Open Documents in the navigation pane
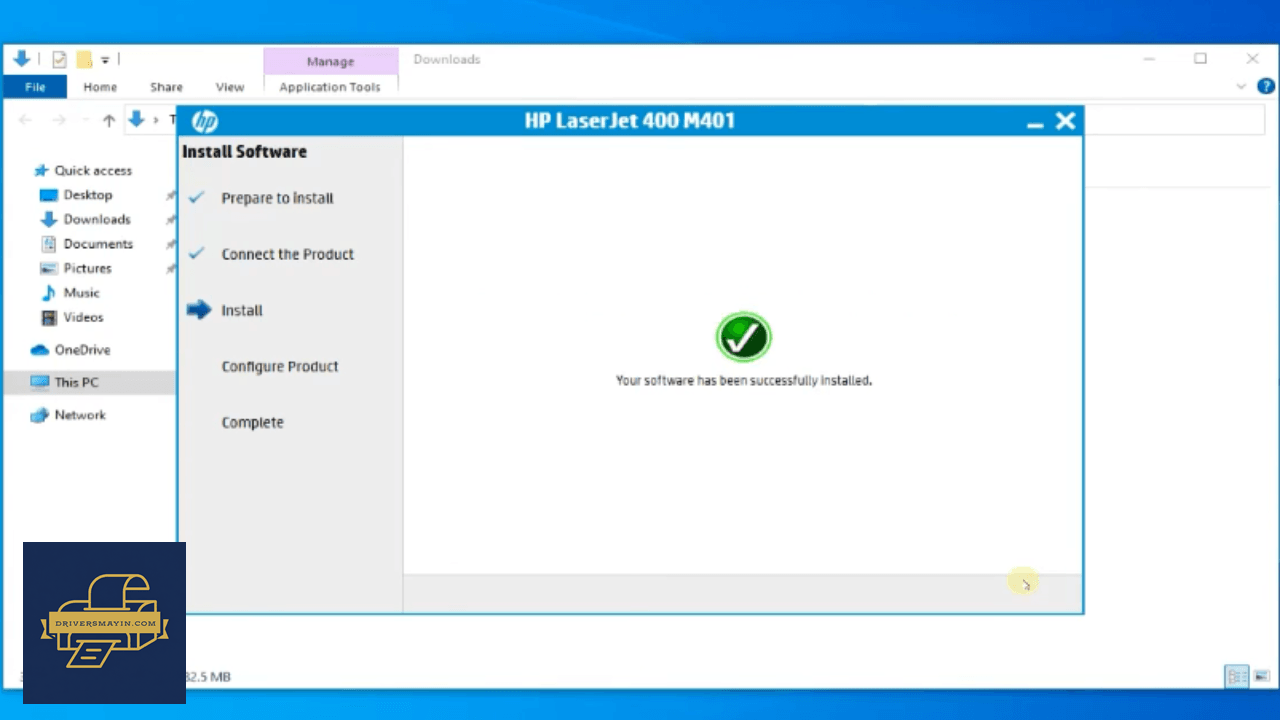The image size is (1280, 720). [x=98, y=244]
